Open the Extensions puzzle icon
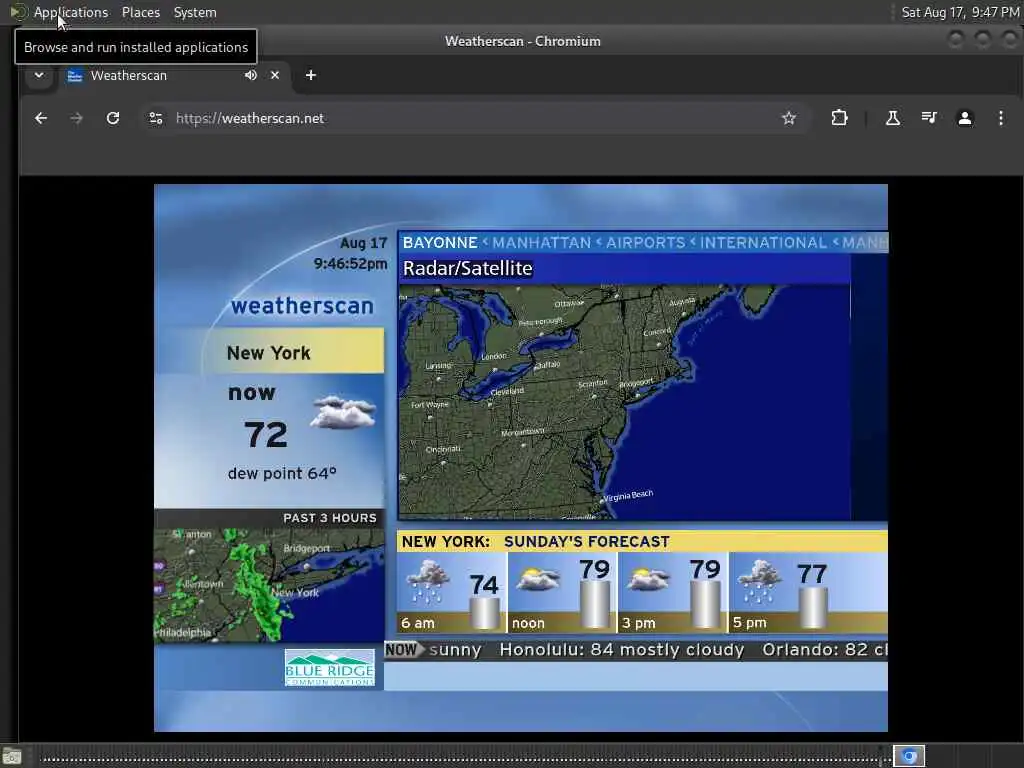Viewport: 1024px width, 768px height. (839, 118)
